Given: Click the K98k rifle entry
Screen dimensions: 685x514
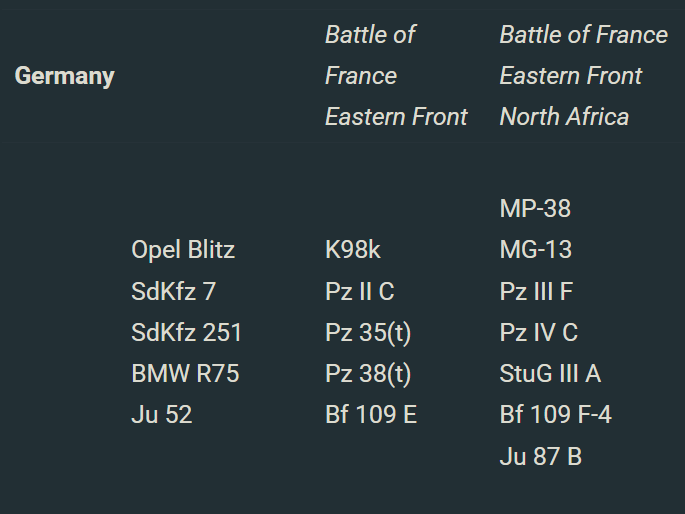Looking at the screenshot, I should [x=352, y=250].
